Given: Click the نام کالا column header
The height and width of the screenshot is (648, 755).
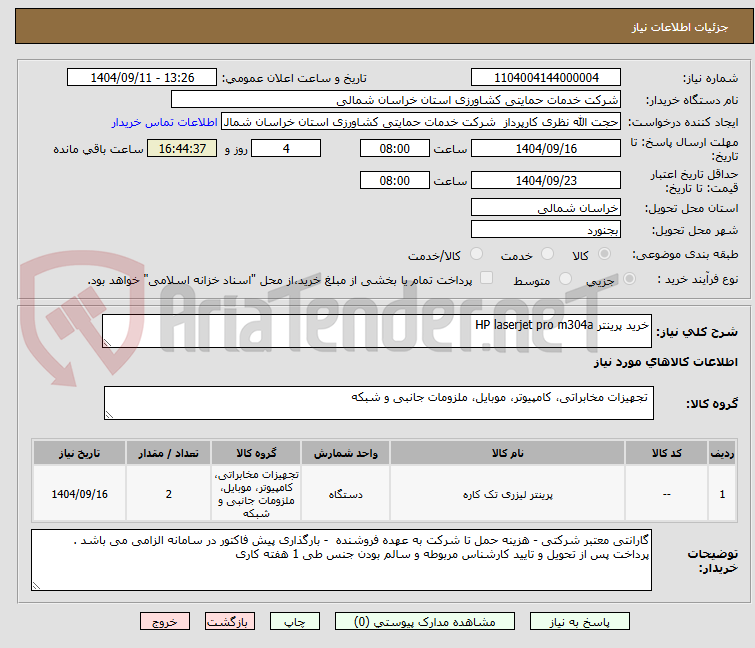Looking at the screenshot, I should pyautogui.click(x=508, y=453).
